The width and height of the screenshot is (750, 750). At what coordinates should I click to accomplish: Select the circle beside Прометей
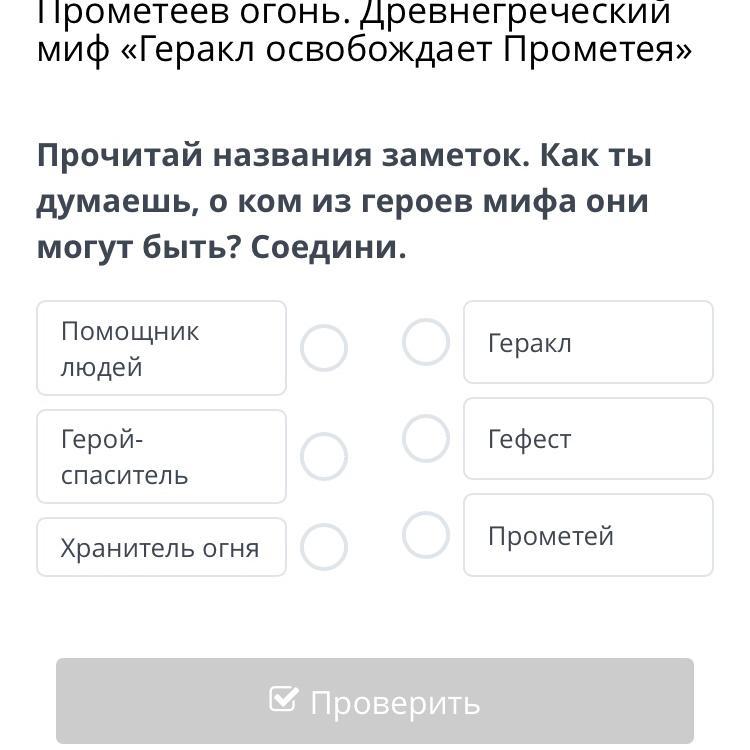[426, 535]
